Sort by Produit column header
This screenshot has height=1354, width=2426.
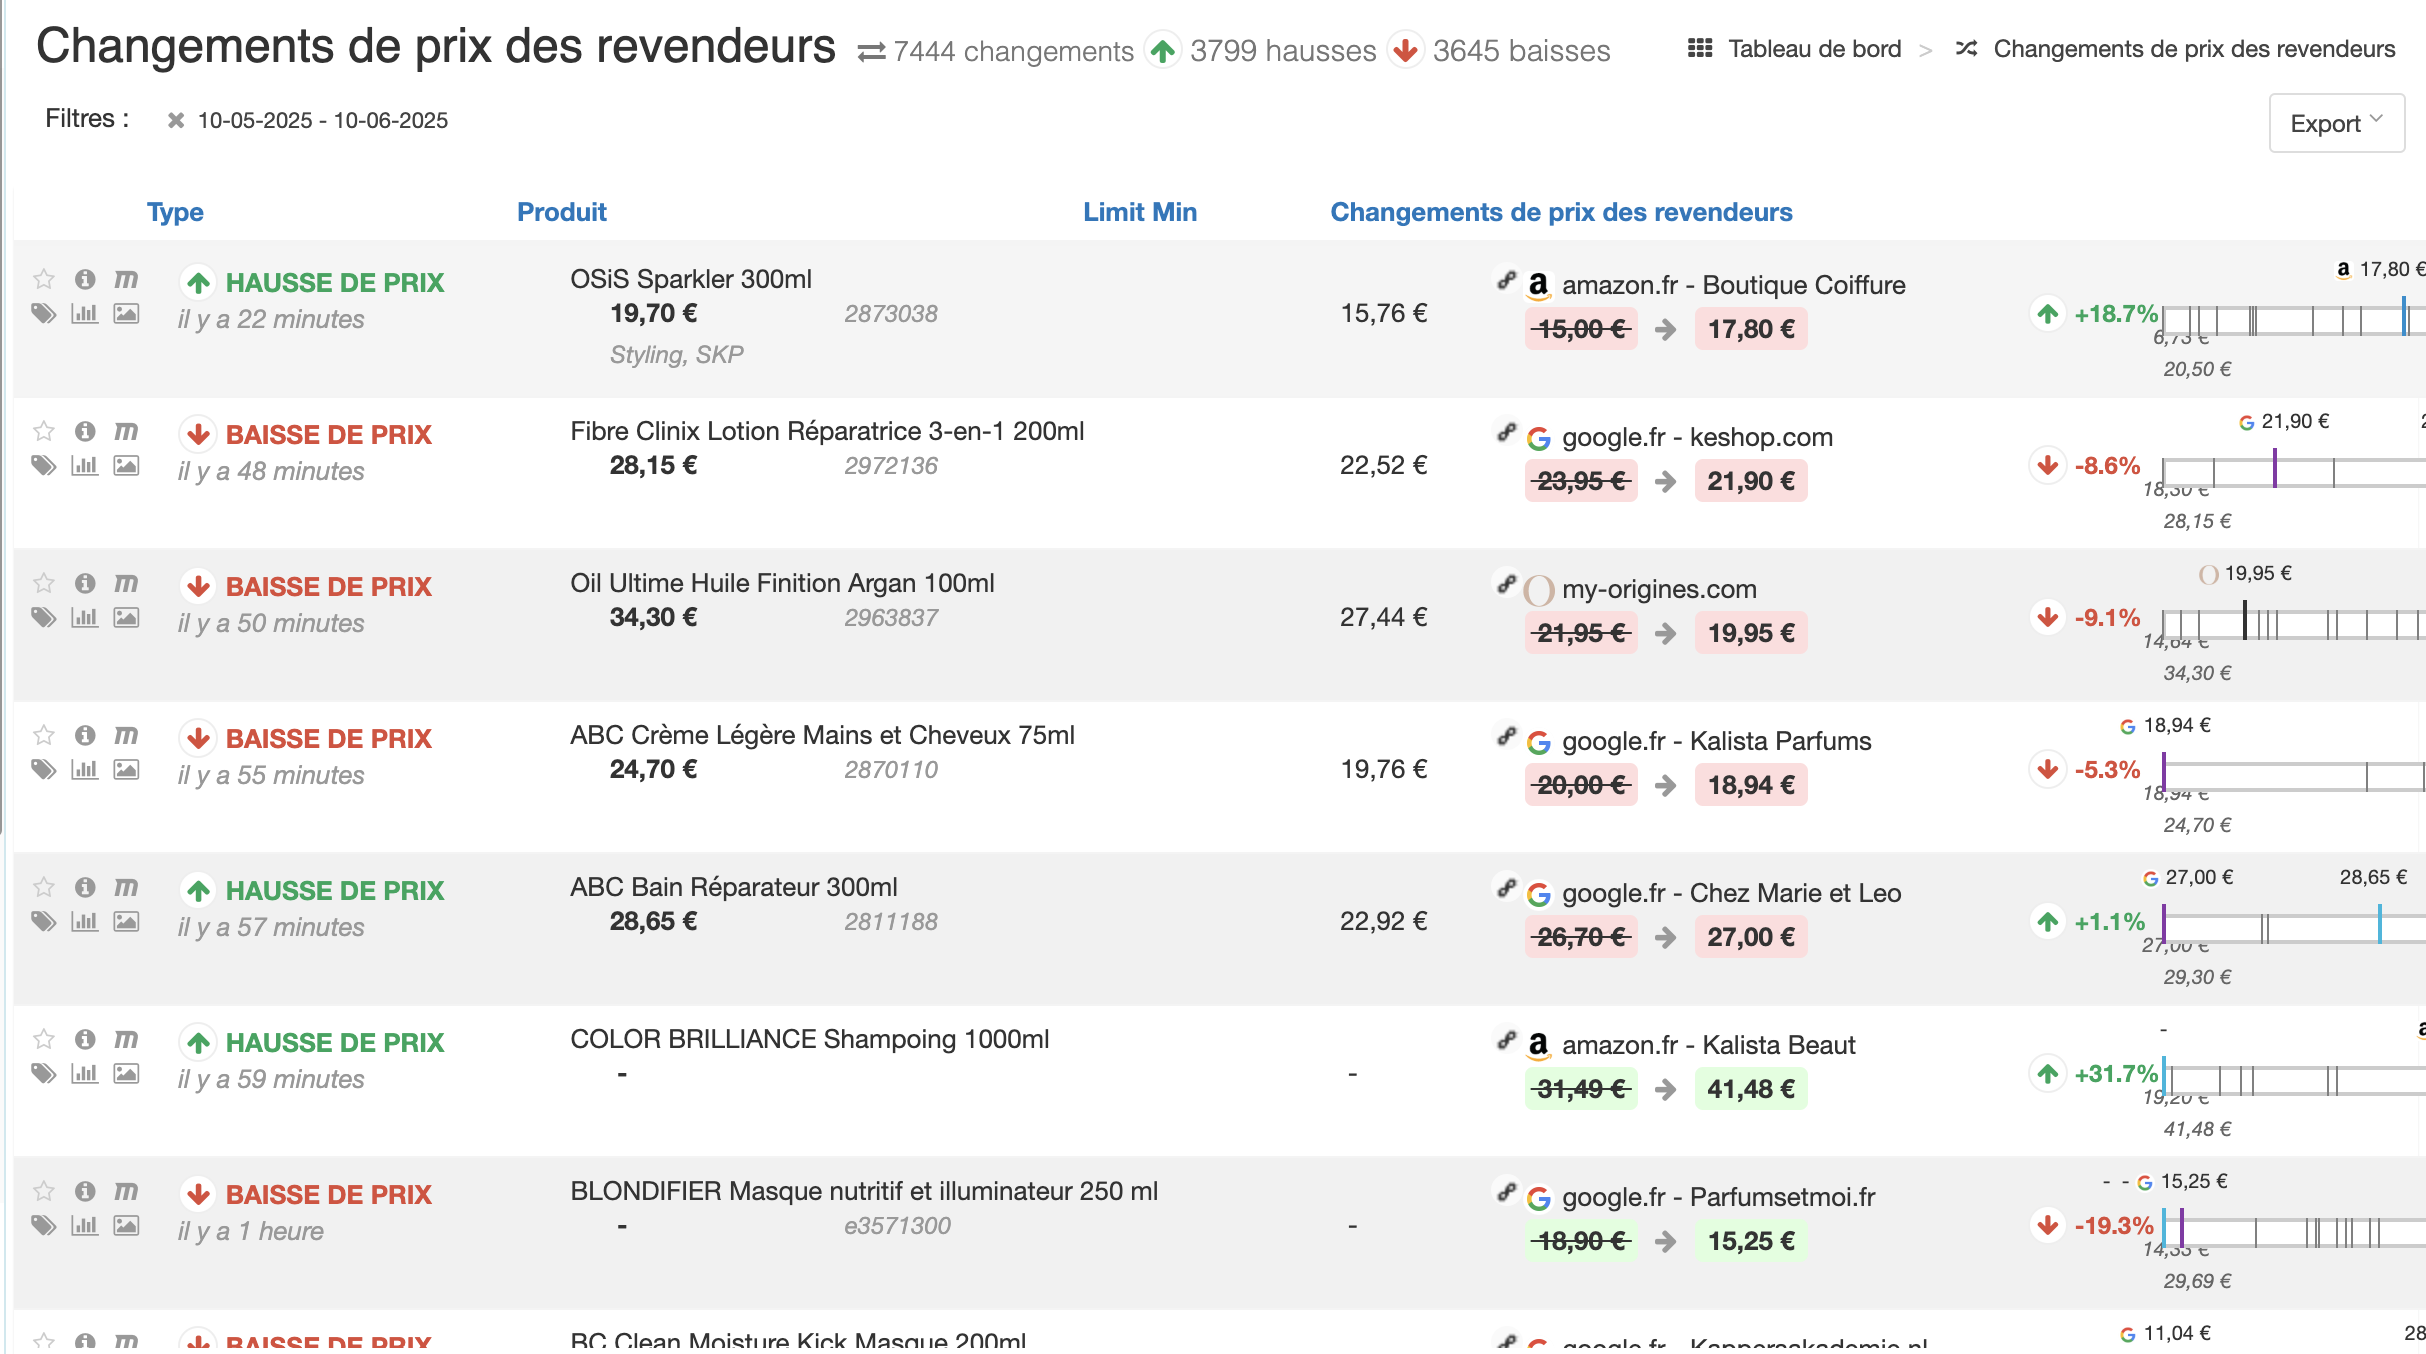(561, 212)
